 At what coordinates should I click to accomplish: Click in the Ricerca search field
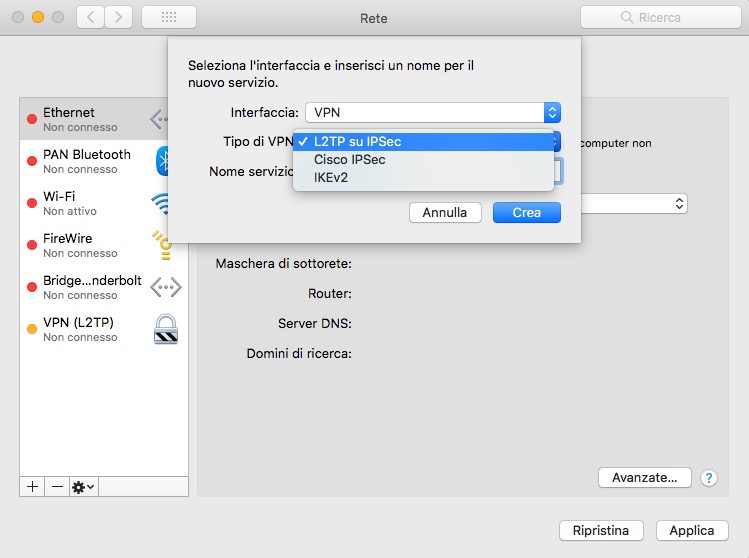pyautogui.click(x=659, y=17)
